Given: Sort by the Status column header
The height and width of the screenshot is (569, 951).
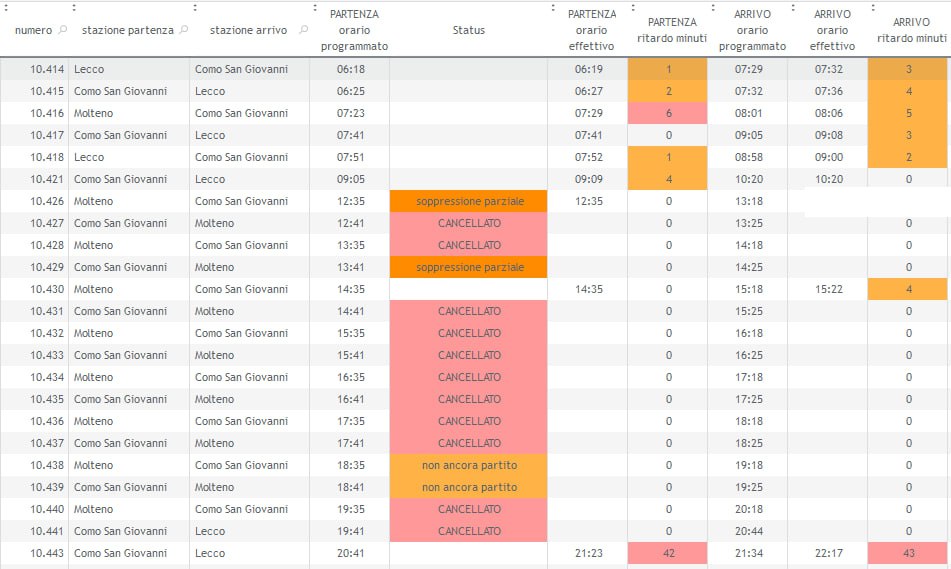Looking at the screenshot, I should point(468,30).
